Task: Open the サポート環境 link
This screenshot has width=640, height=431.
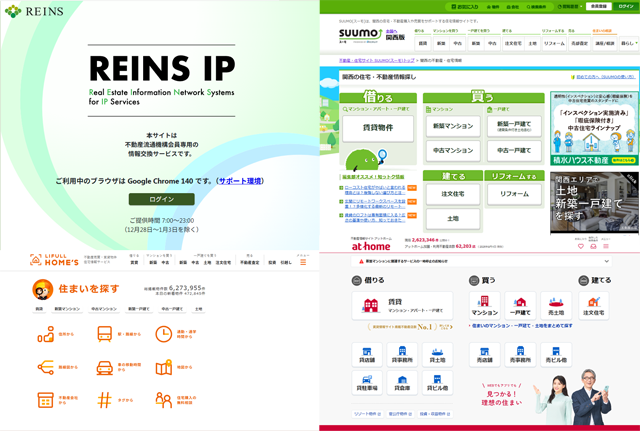Action: pyautogui.click(x=240, y=181)
